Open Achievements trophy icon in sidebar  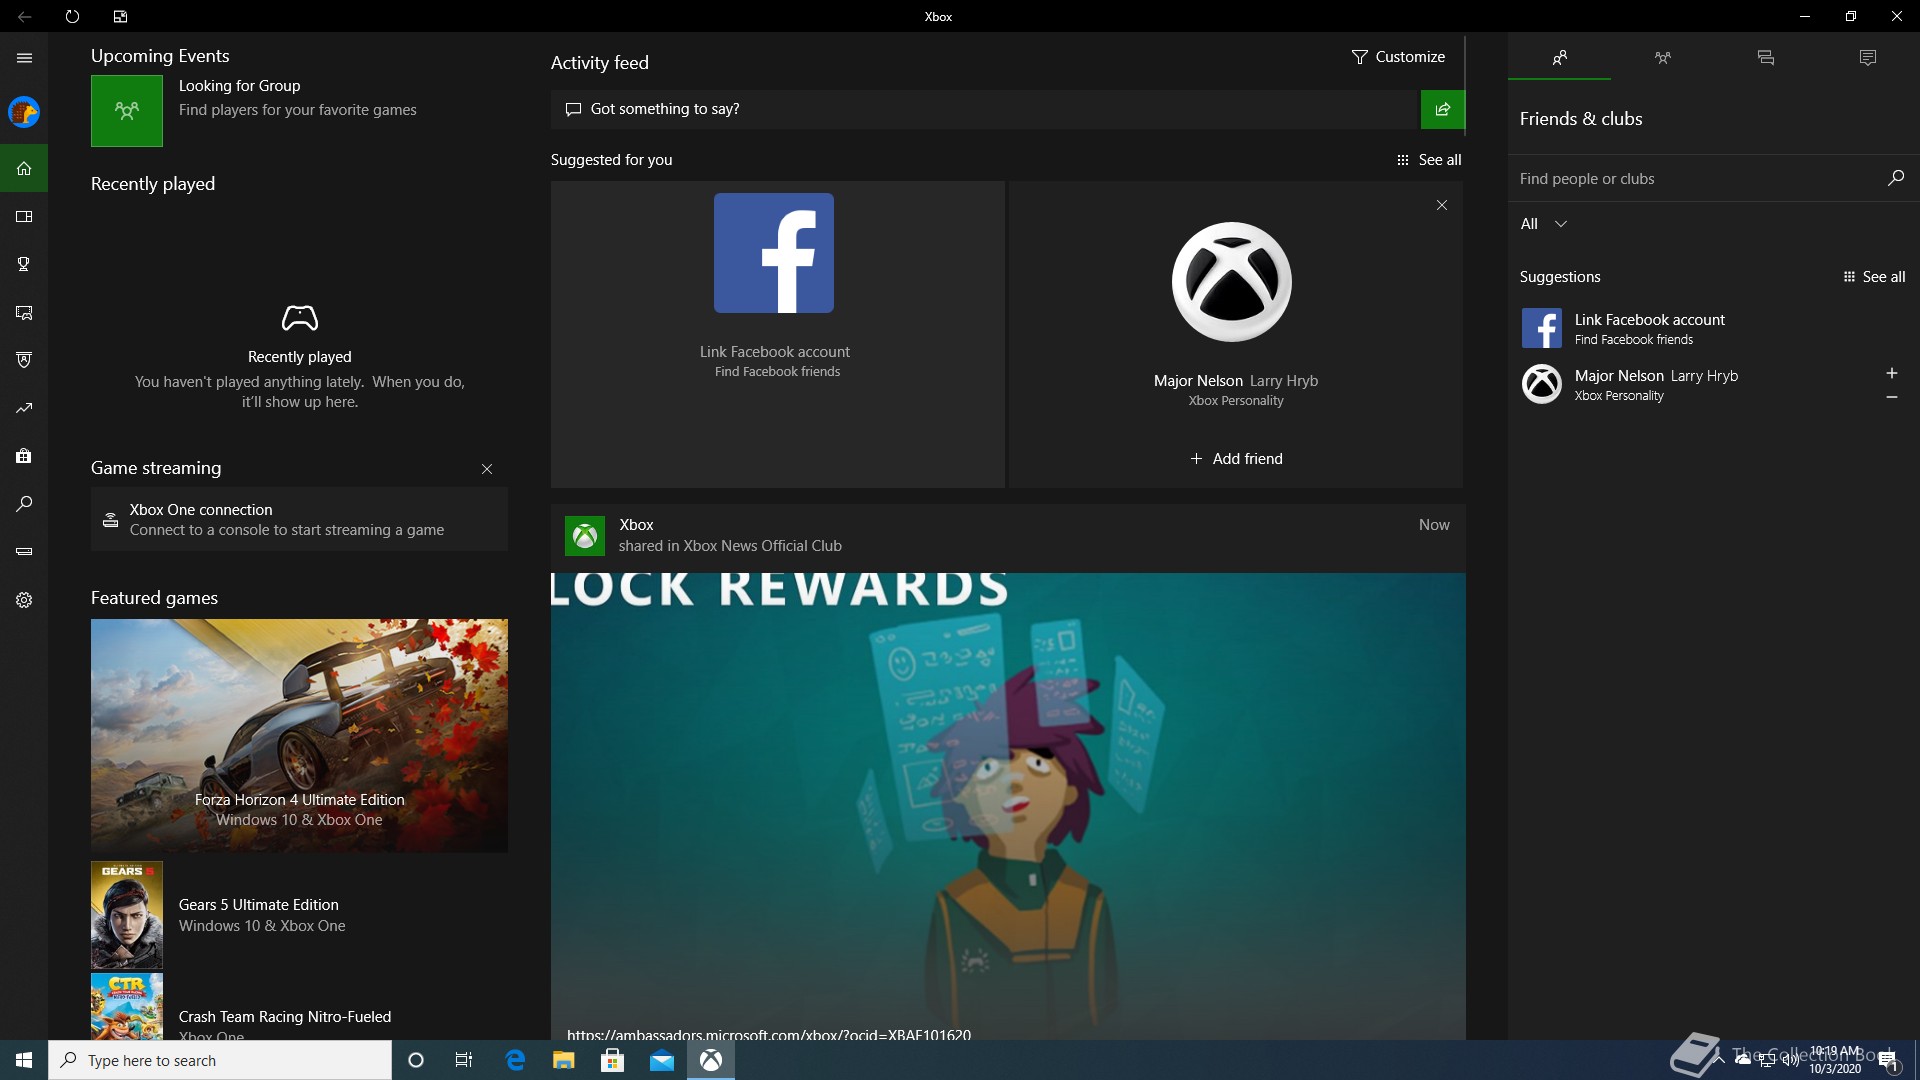pos(24,264)
